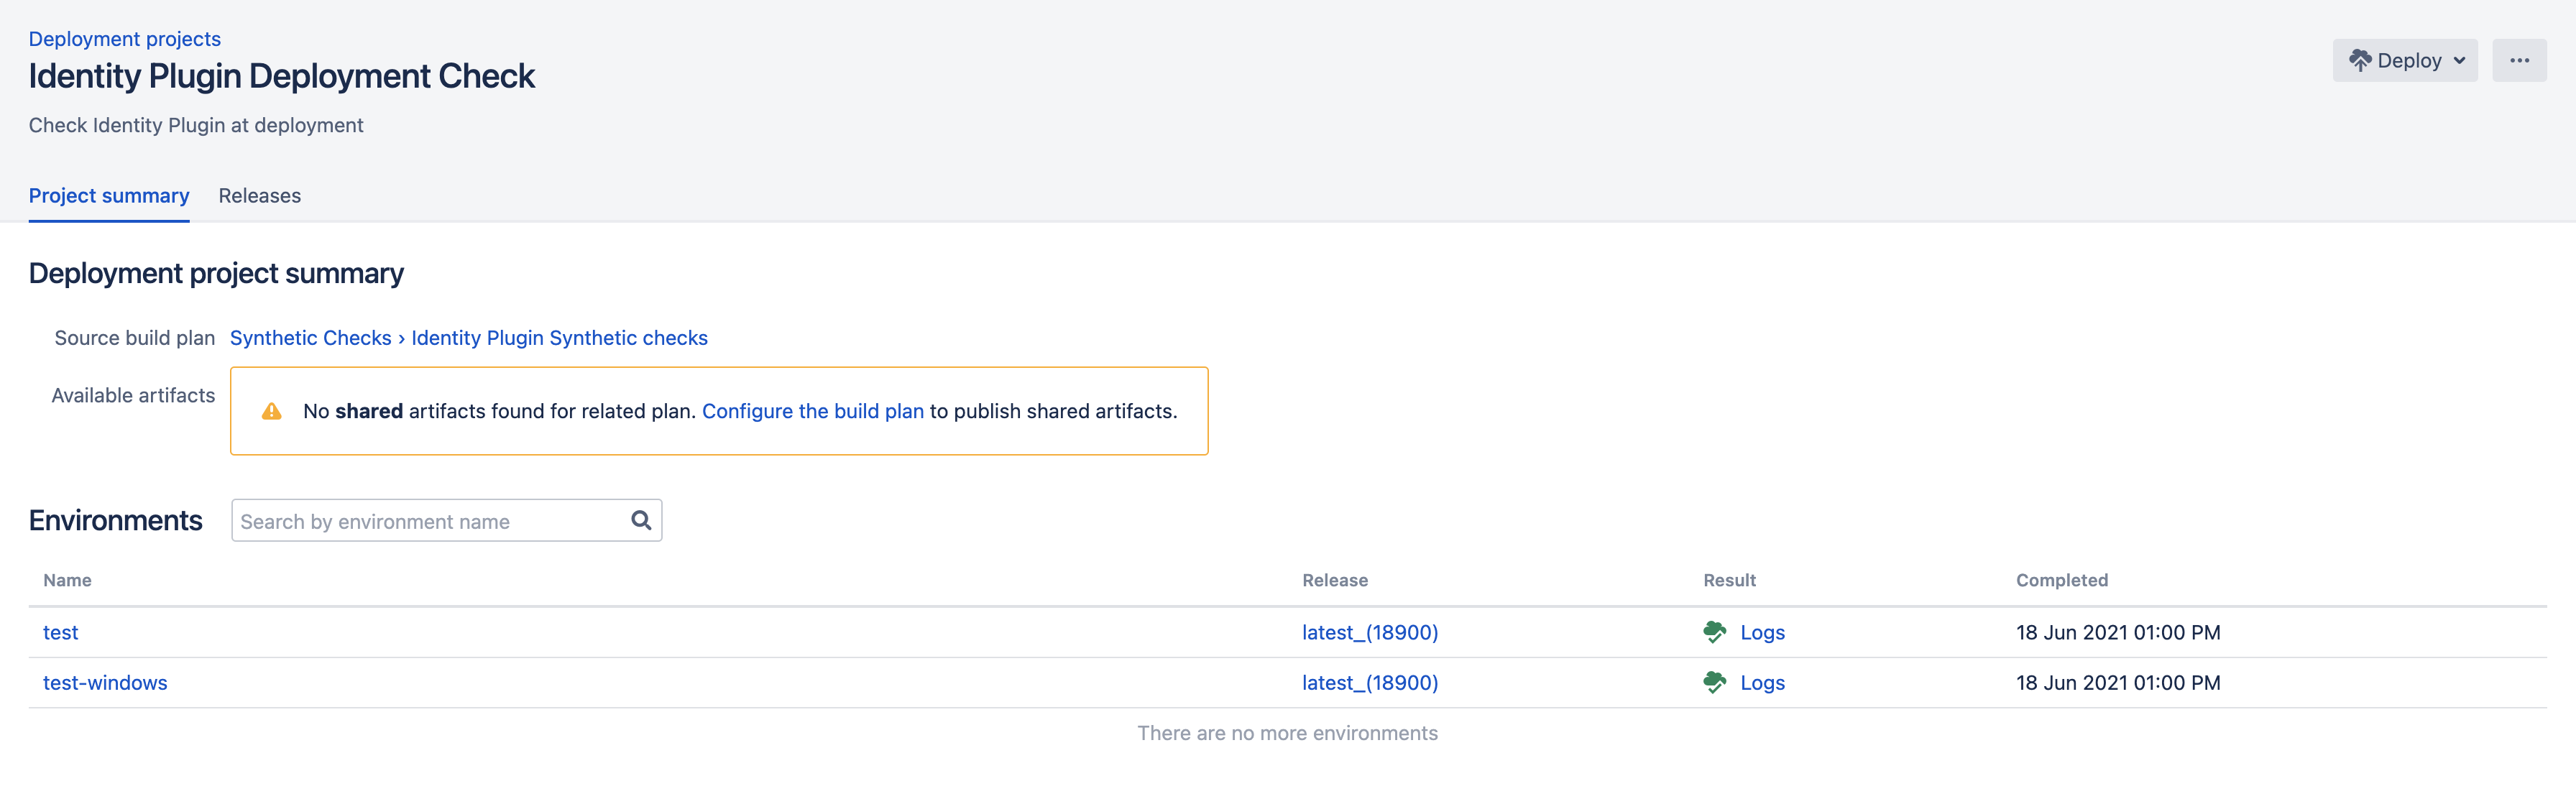Click completed date of test row
Image resolution: width=2576 pixels, height=799 pixels.
(x=2118, y=632)
